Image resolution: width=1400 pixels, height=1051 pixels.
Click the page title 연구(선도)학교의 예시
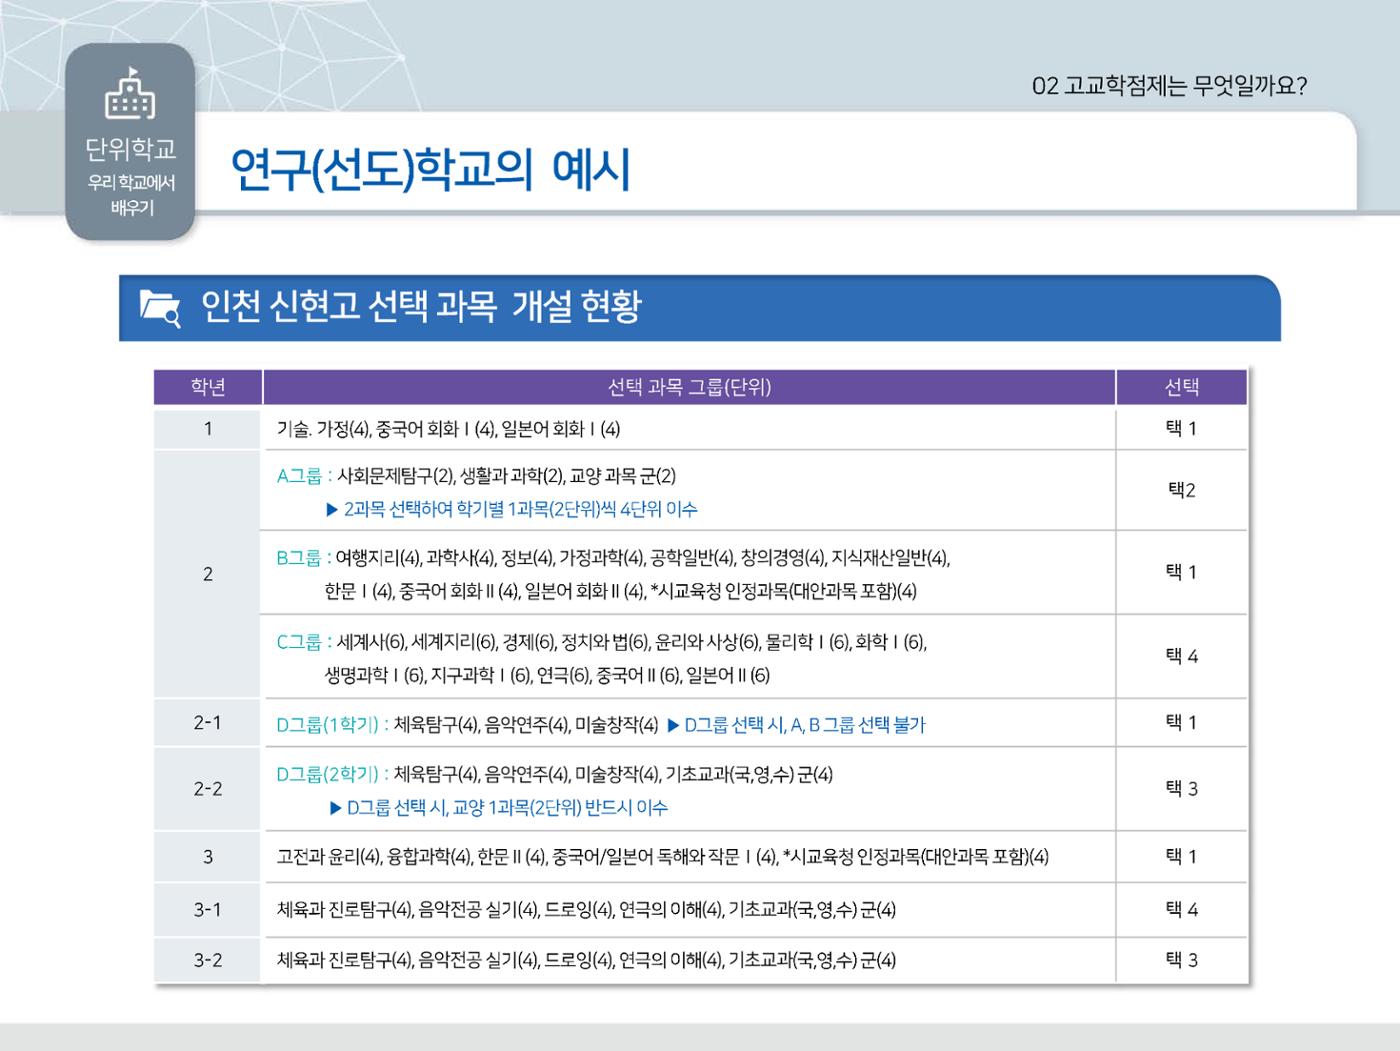tap(430, 169)
